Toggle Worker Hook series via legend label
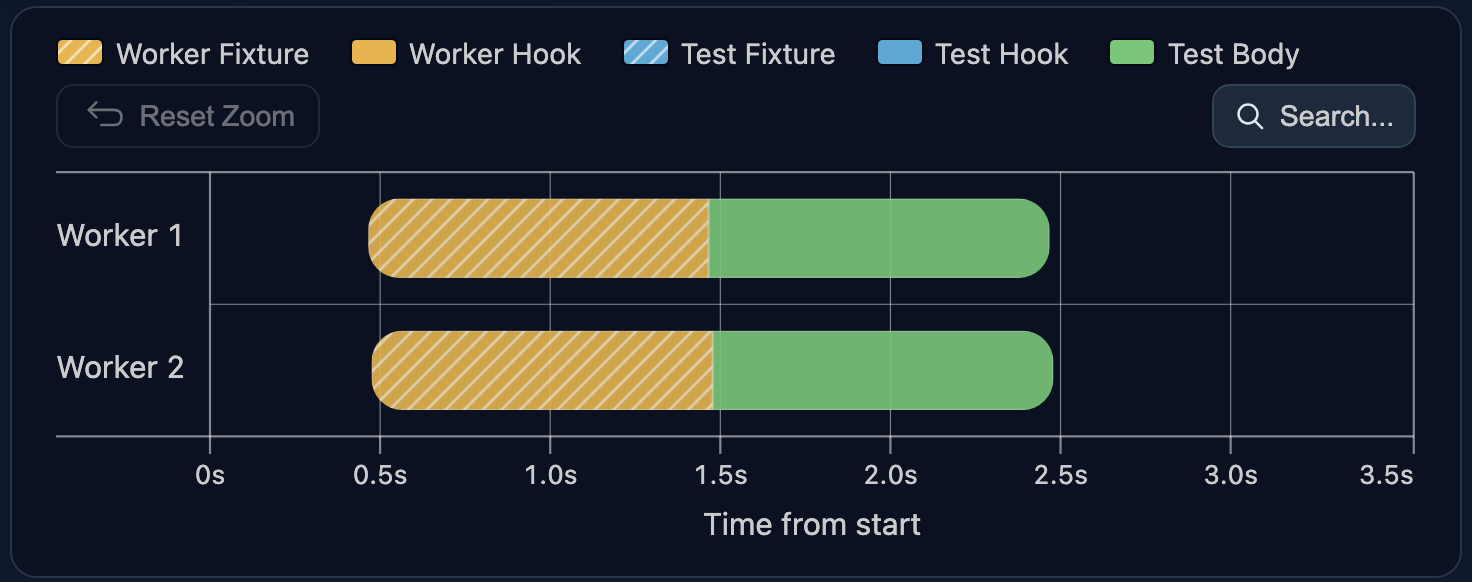The height and width of the screenshot is (582, 1472). pyautogui.click(x=495, y=54)
